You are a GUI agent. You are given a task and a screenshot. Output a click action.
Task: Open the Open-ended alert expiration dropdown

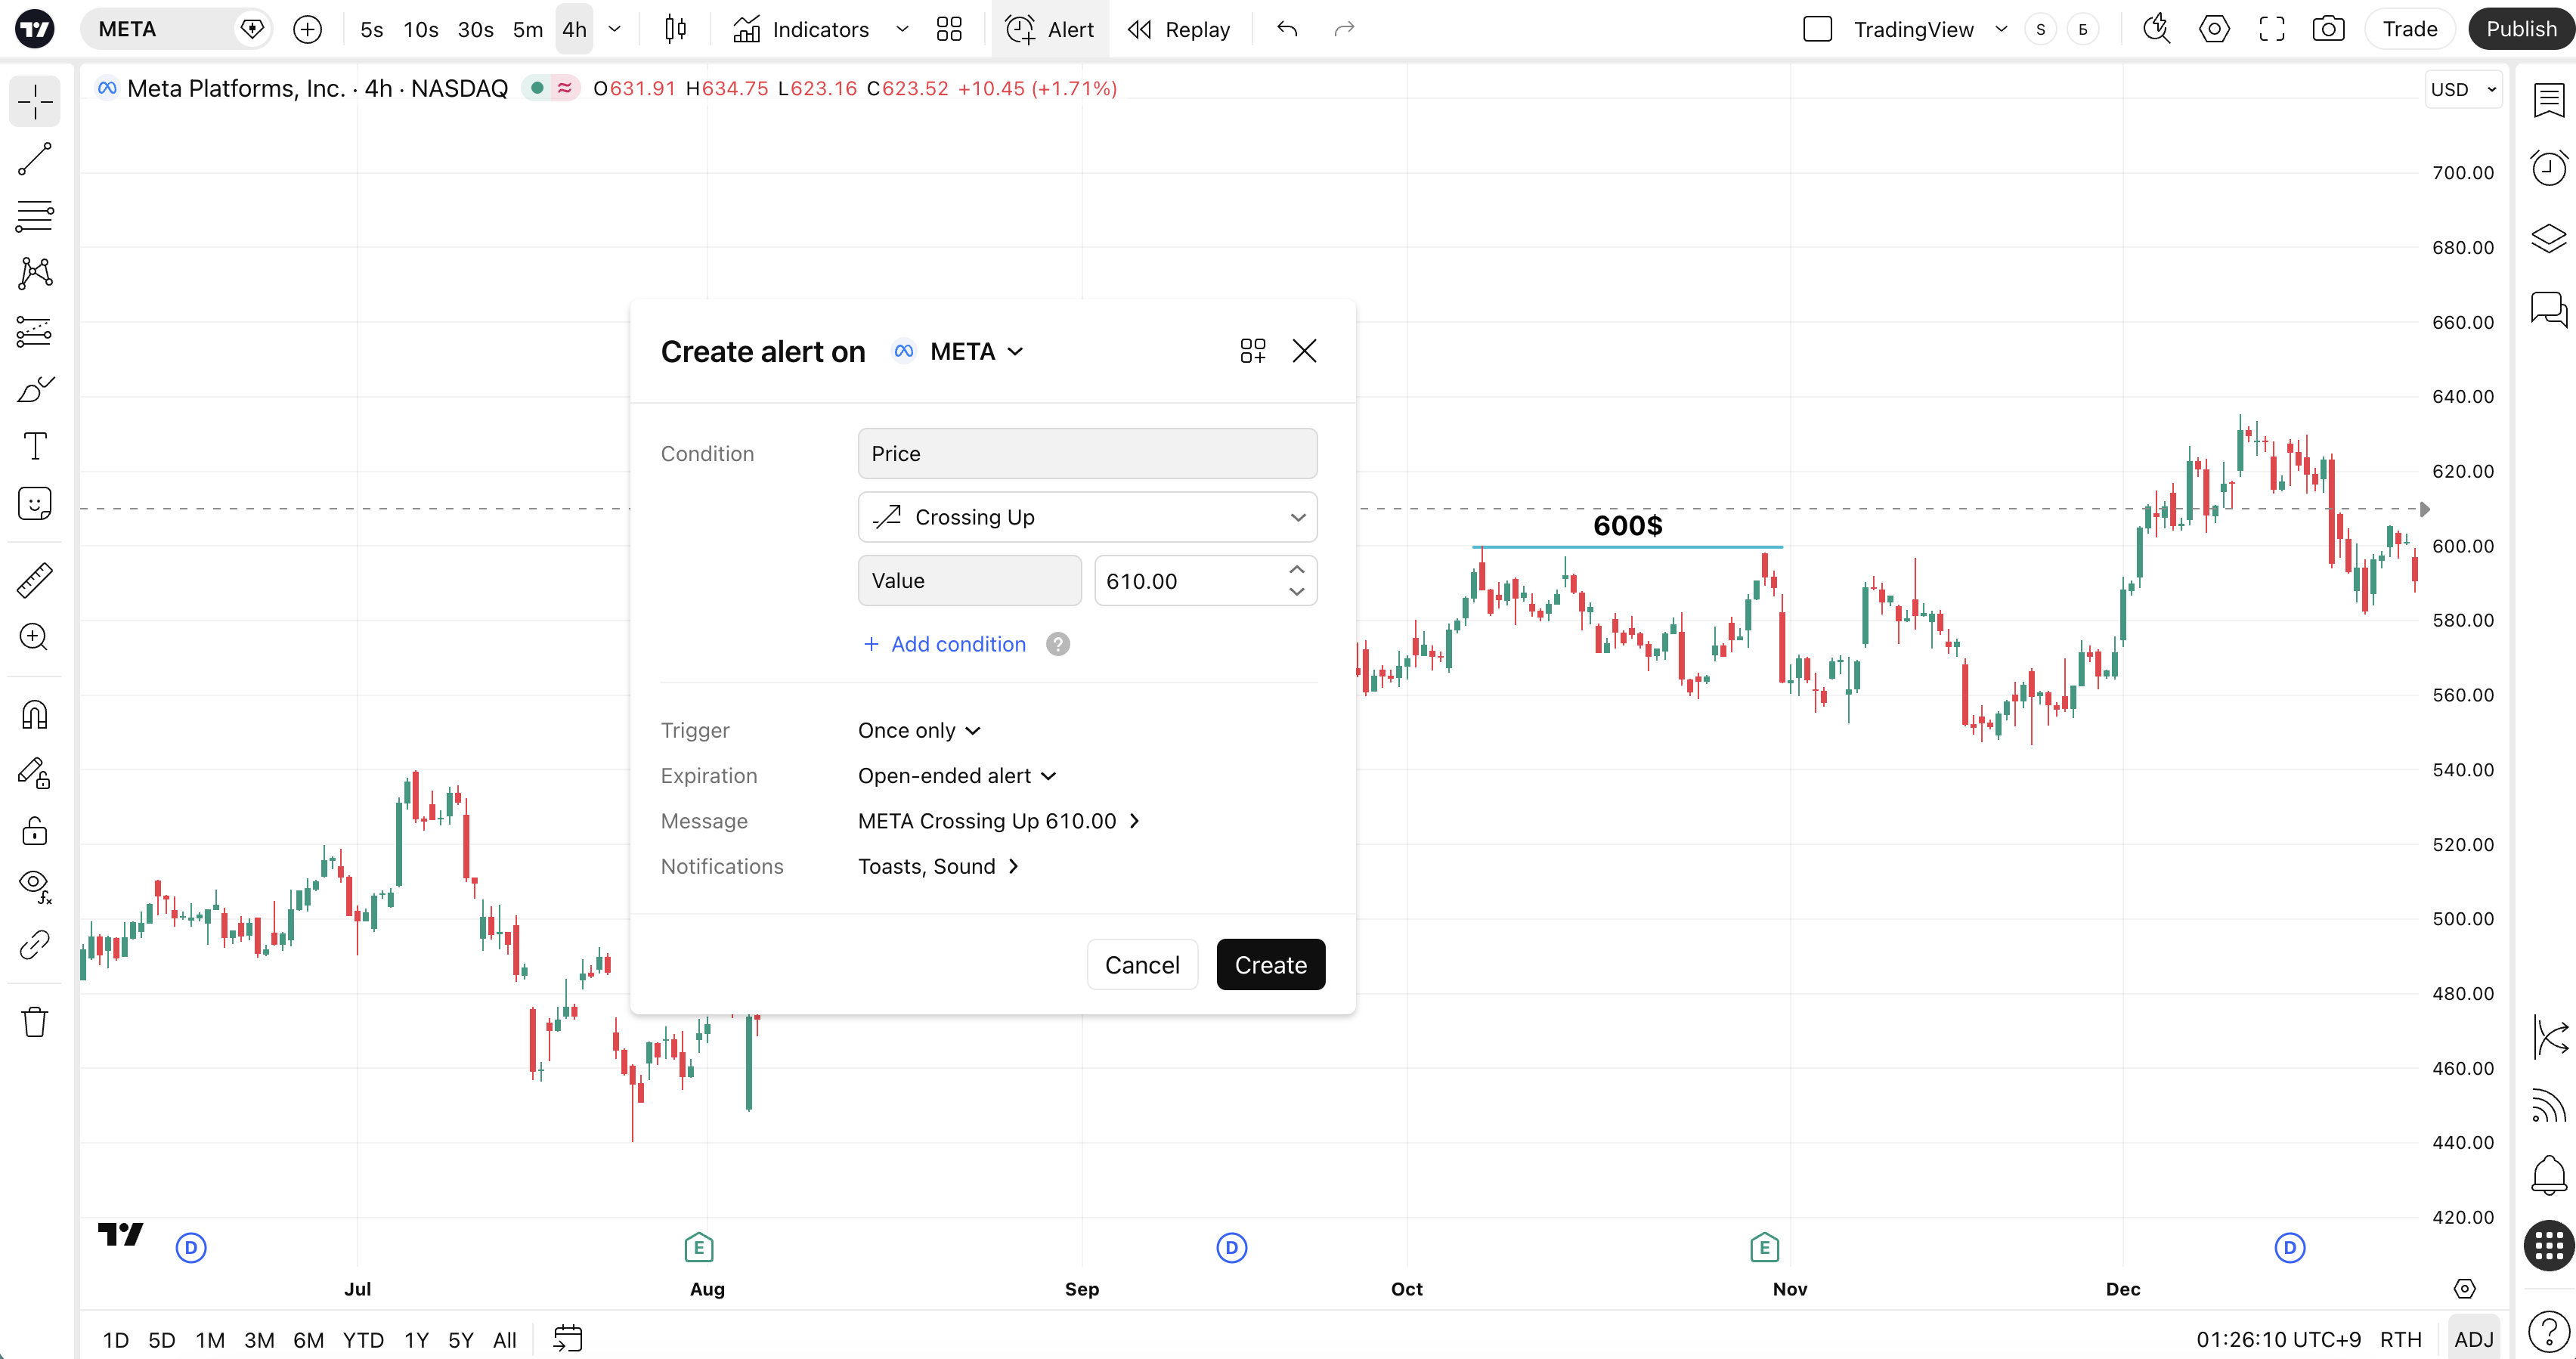point(957,776)
